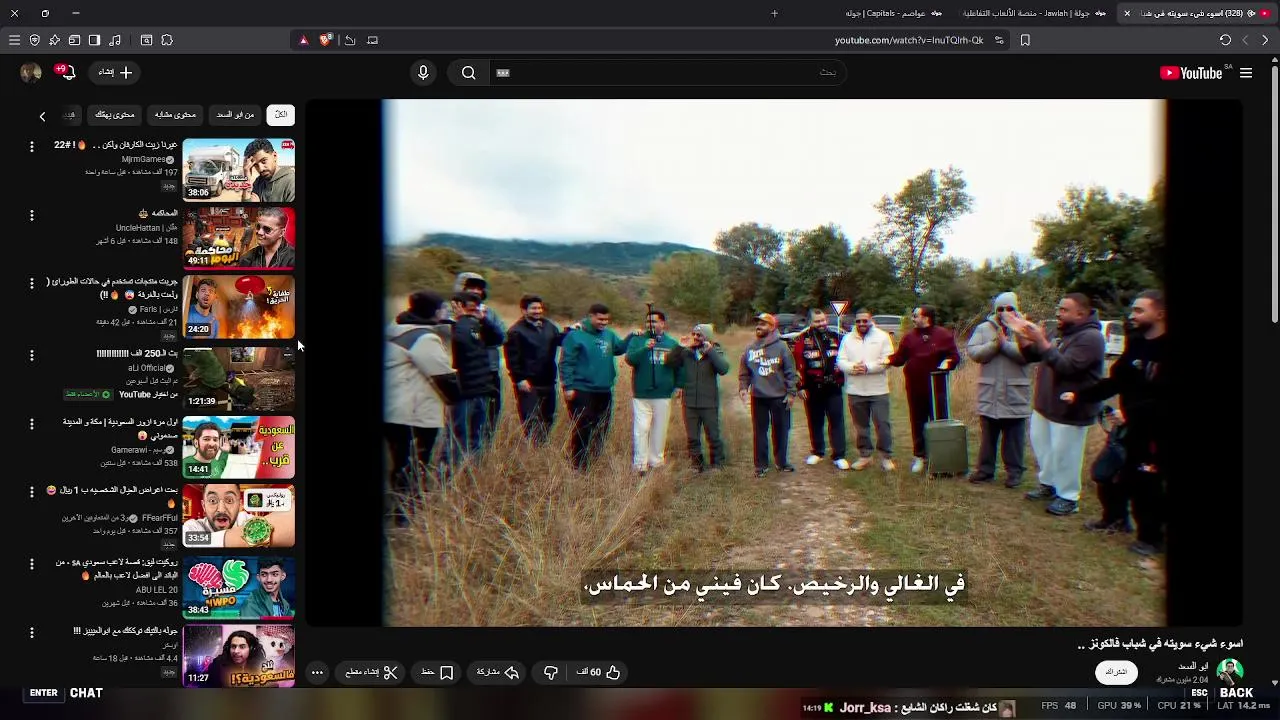The height and width of the screenshot is (720, 1280).
Task: Open the site settings tune icon
Action: (999, 40)
